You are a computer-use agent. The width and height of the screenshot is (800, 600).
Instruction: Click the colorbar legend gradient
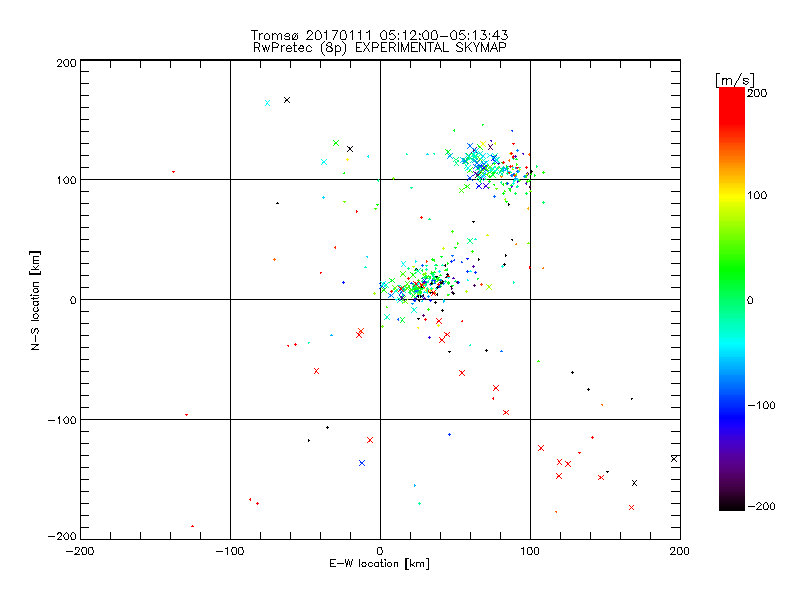(x=732, y=299)
